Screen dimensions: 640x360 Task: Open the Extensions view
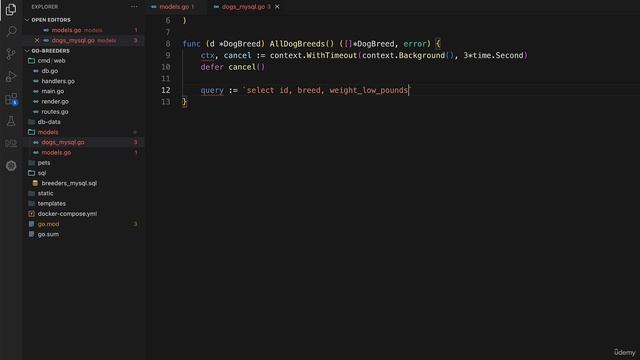tap(11, 99)
